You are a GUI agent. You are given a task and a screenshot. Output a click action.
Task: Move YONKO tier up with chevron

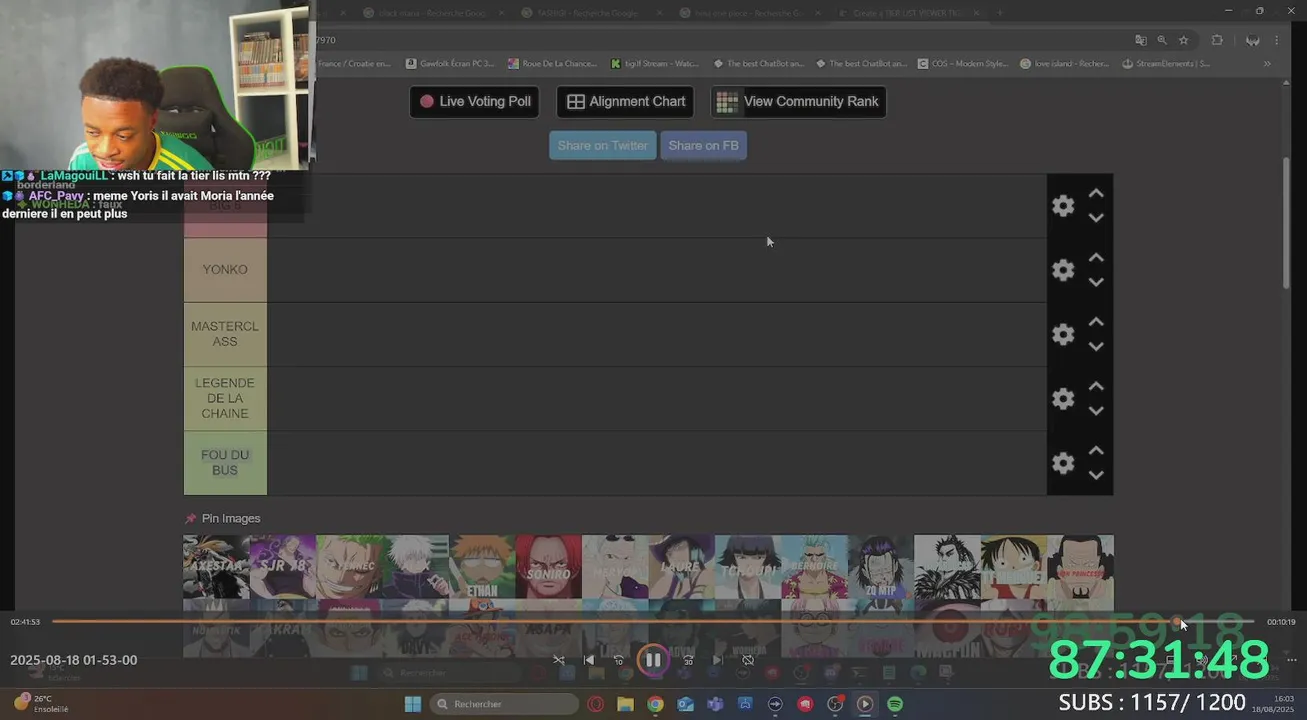point(1096,257)
